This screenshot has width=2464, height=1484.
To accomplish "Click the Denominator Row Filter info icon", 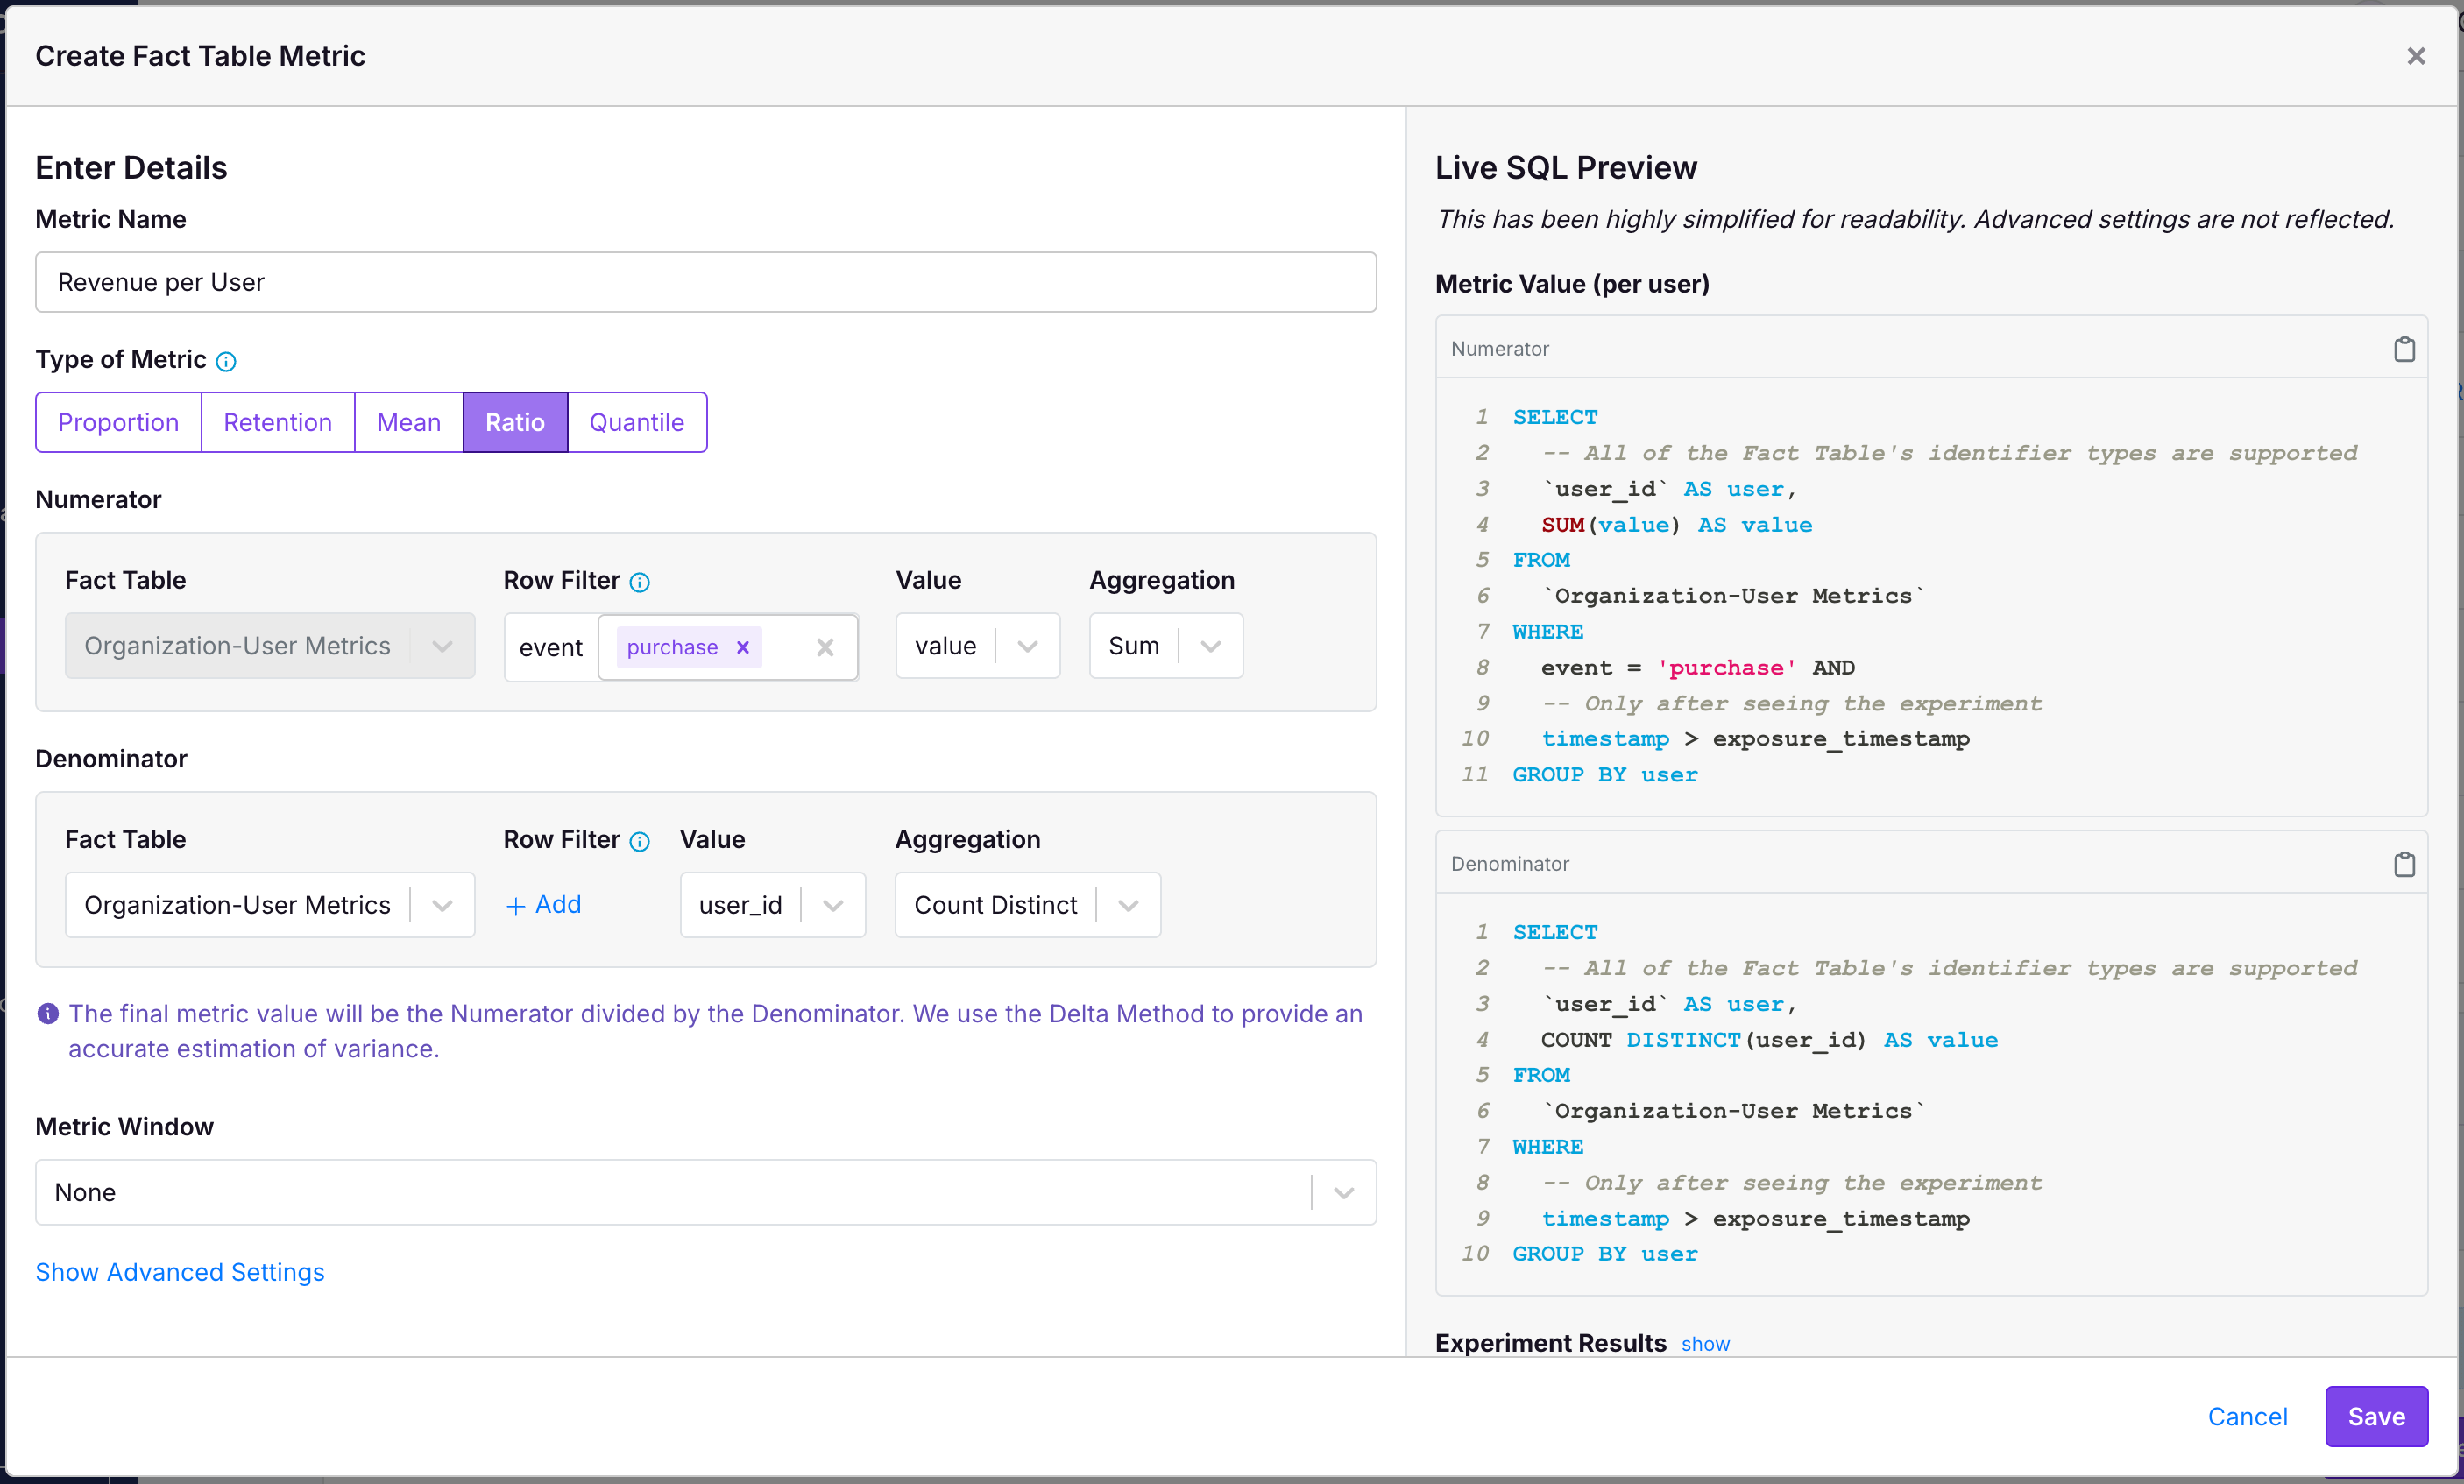I will point(640,841).
